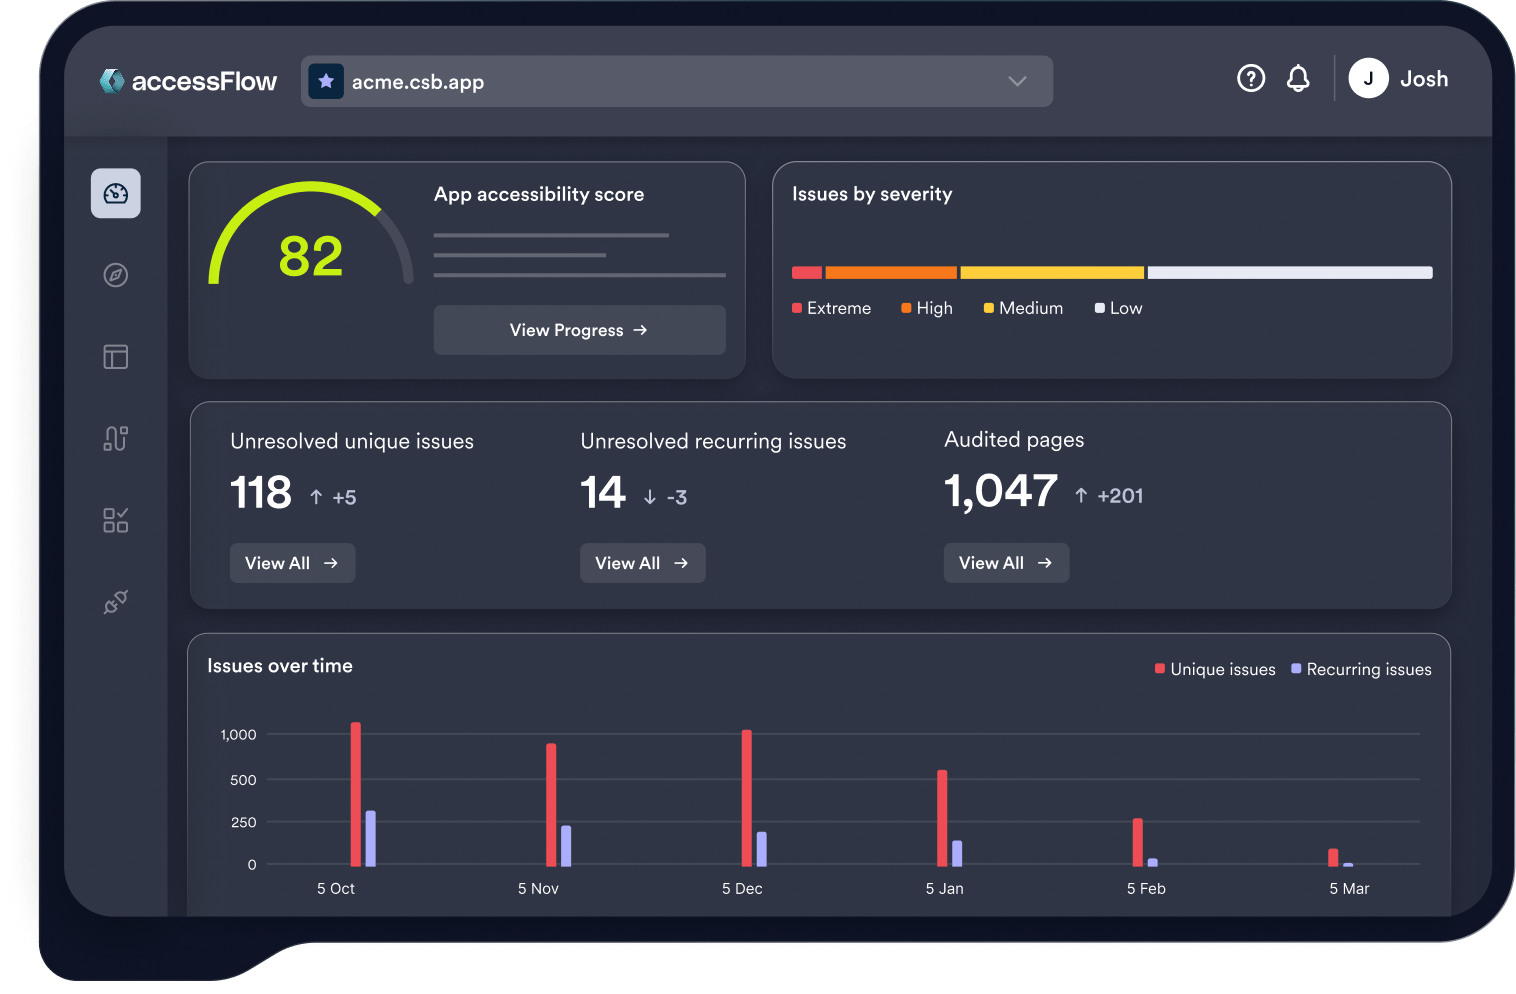This screenshot has height=994, width=1516.
Task: Click the 5 Oct unique issues bar
Action: tap(356, 794)
